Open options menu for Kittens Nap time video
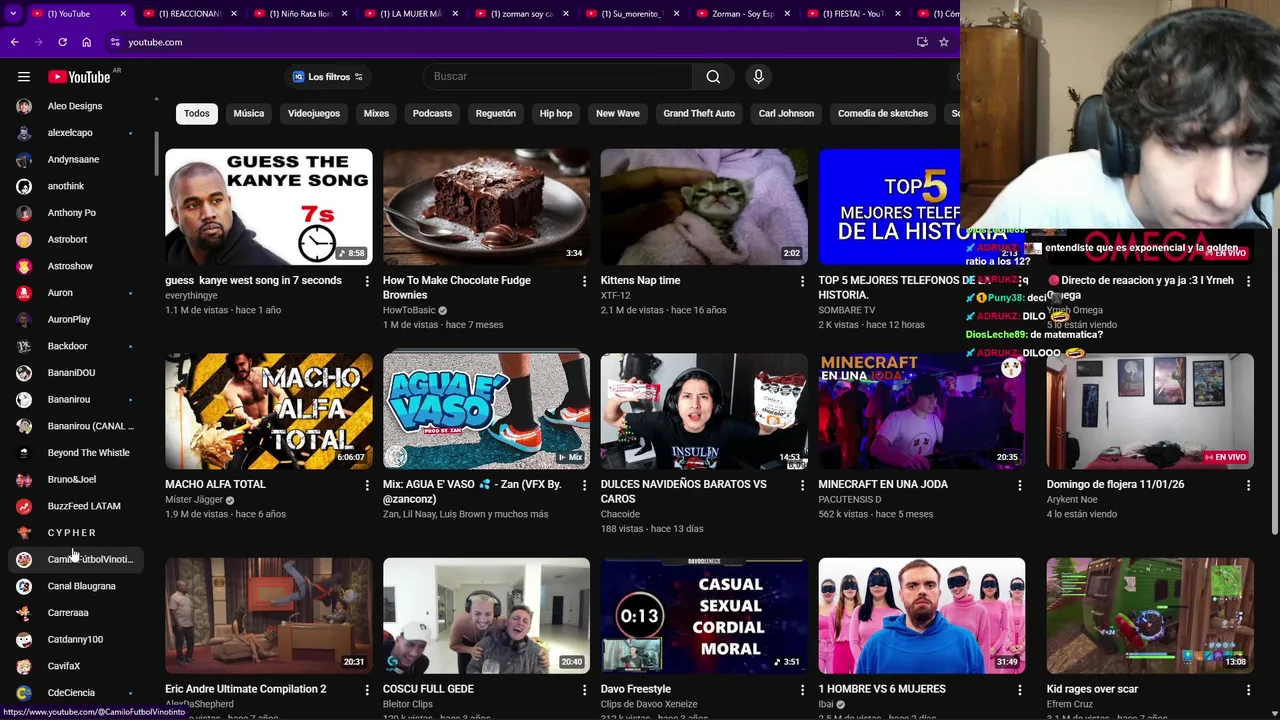The image size is (1280, 720). click(x=802, y=281)
